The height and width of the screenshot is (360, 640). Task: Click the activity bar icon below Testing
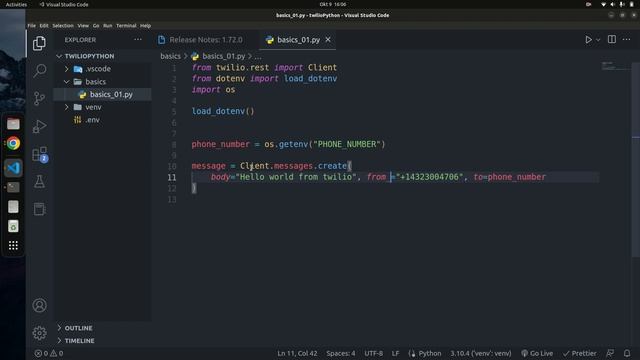(x=39, y=209)
